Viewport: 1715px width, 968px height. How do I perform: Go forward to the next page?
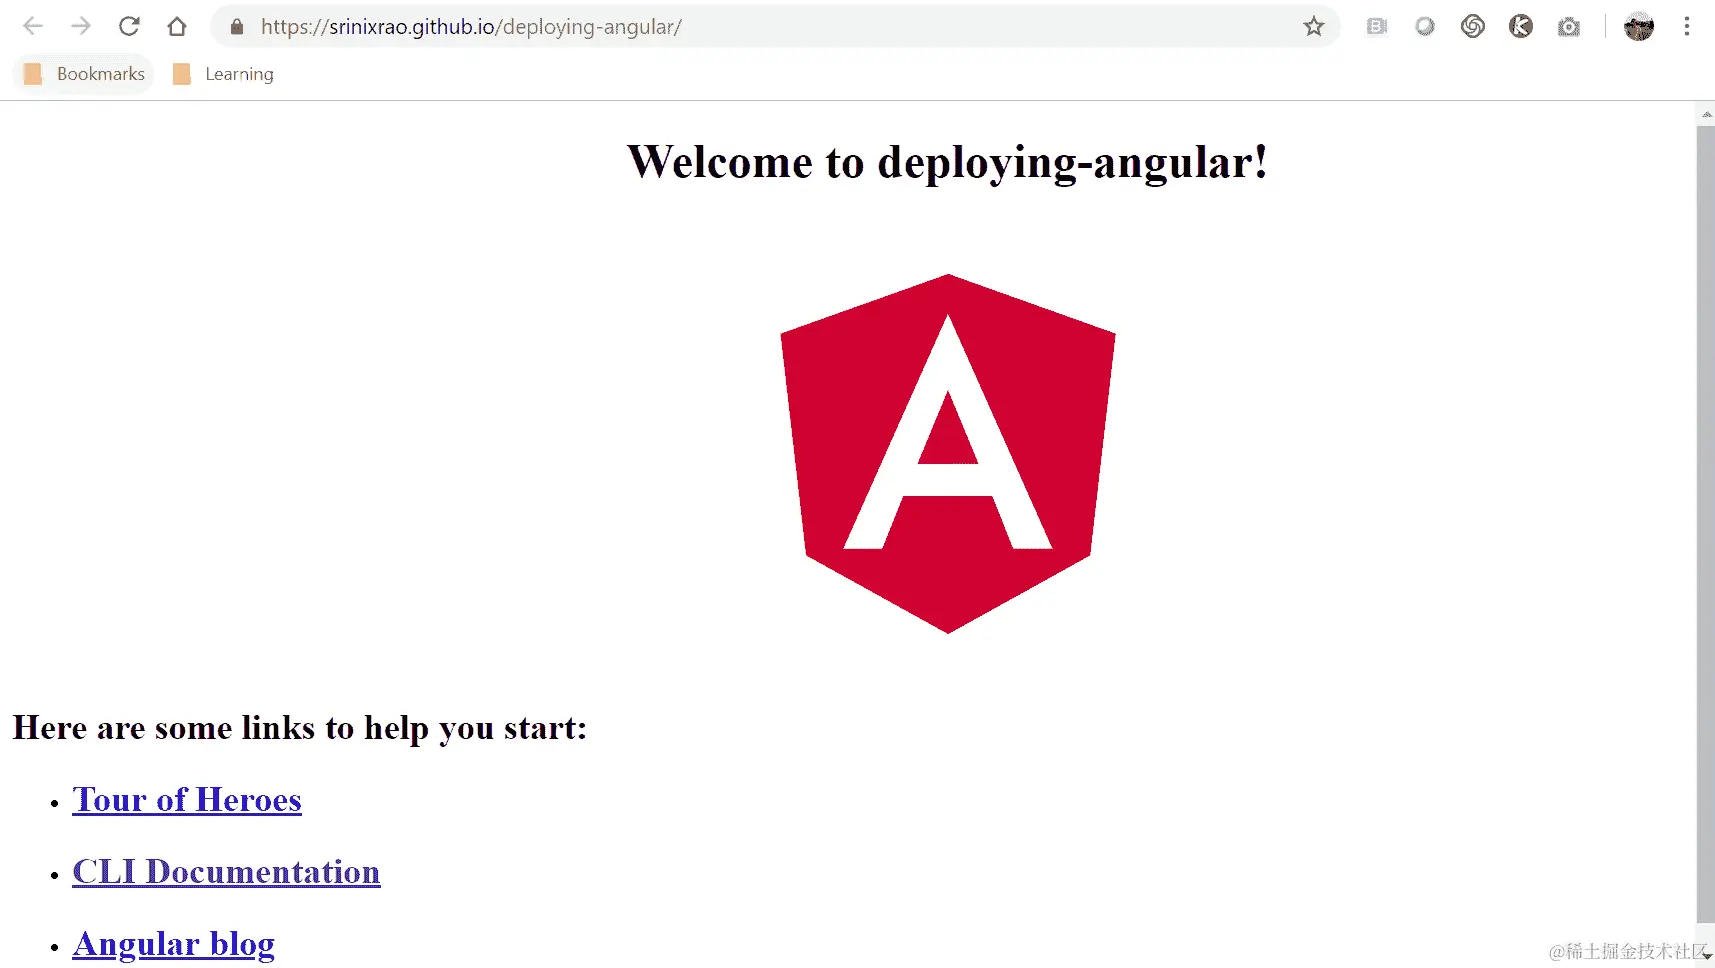(x=81, y=27)
